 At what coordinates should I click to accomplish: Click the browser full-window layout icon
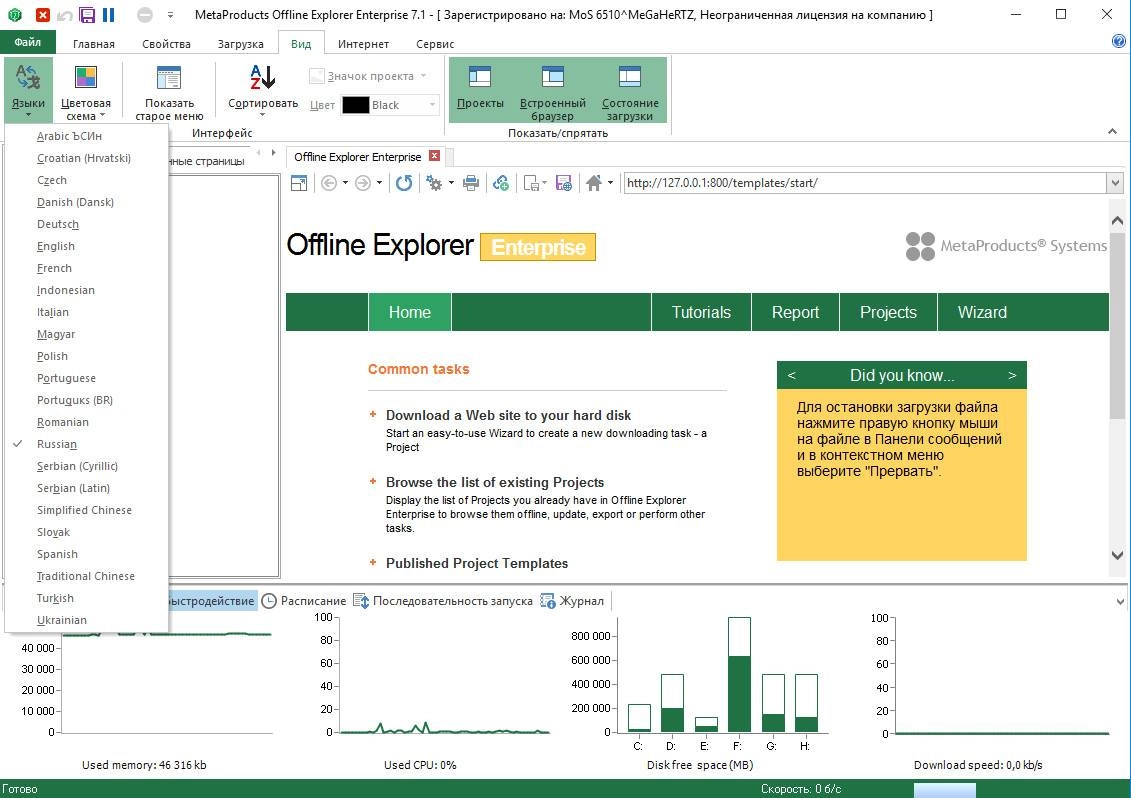tap(299, 183)
